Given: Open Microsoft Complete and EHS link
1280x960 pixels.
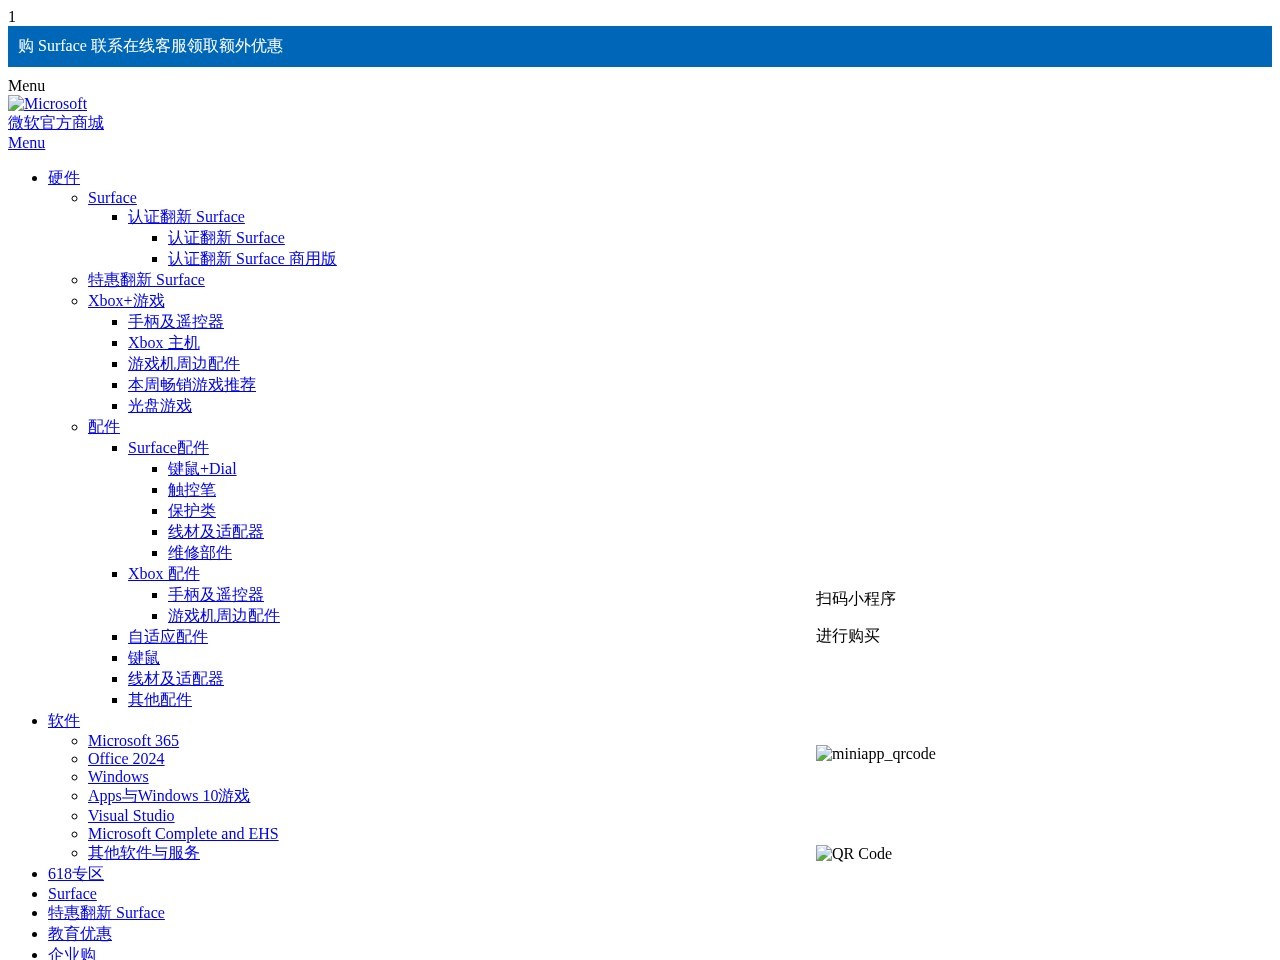Looking at the screenshot, I should click(183, 834).
